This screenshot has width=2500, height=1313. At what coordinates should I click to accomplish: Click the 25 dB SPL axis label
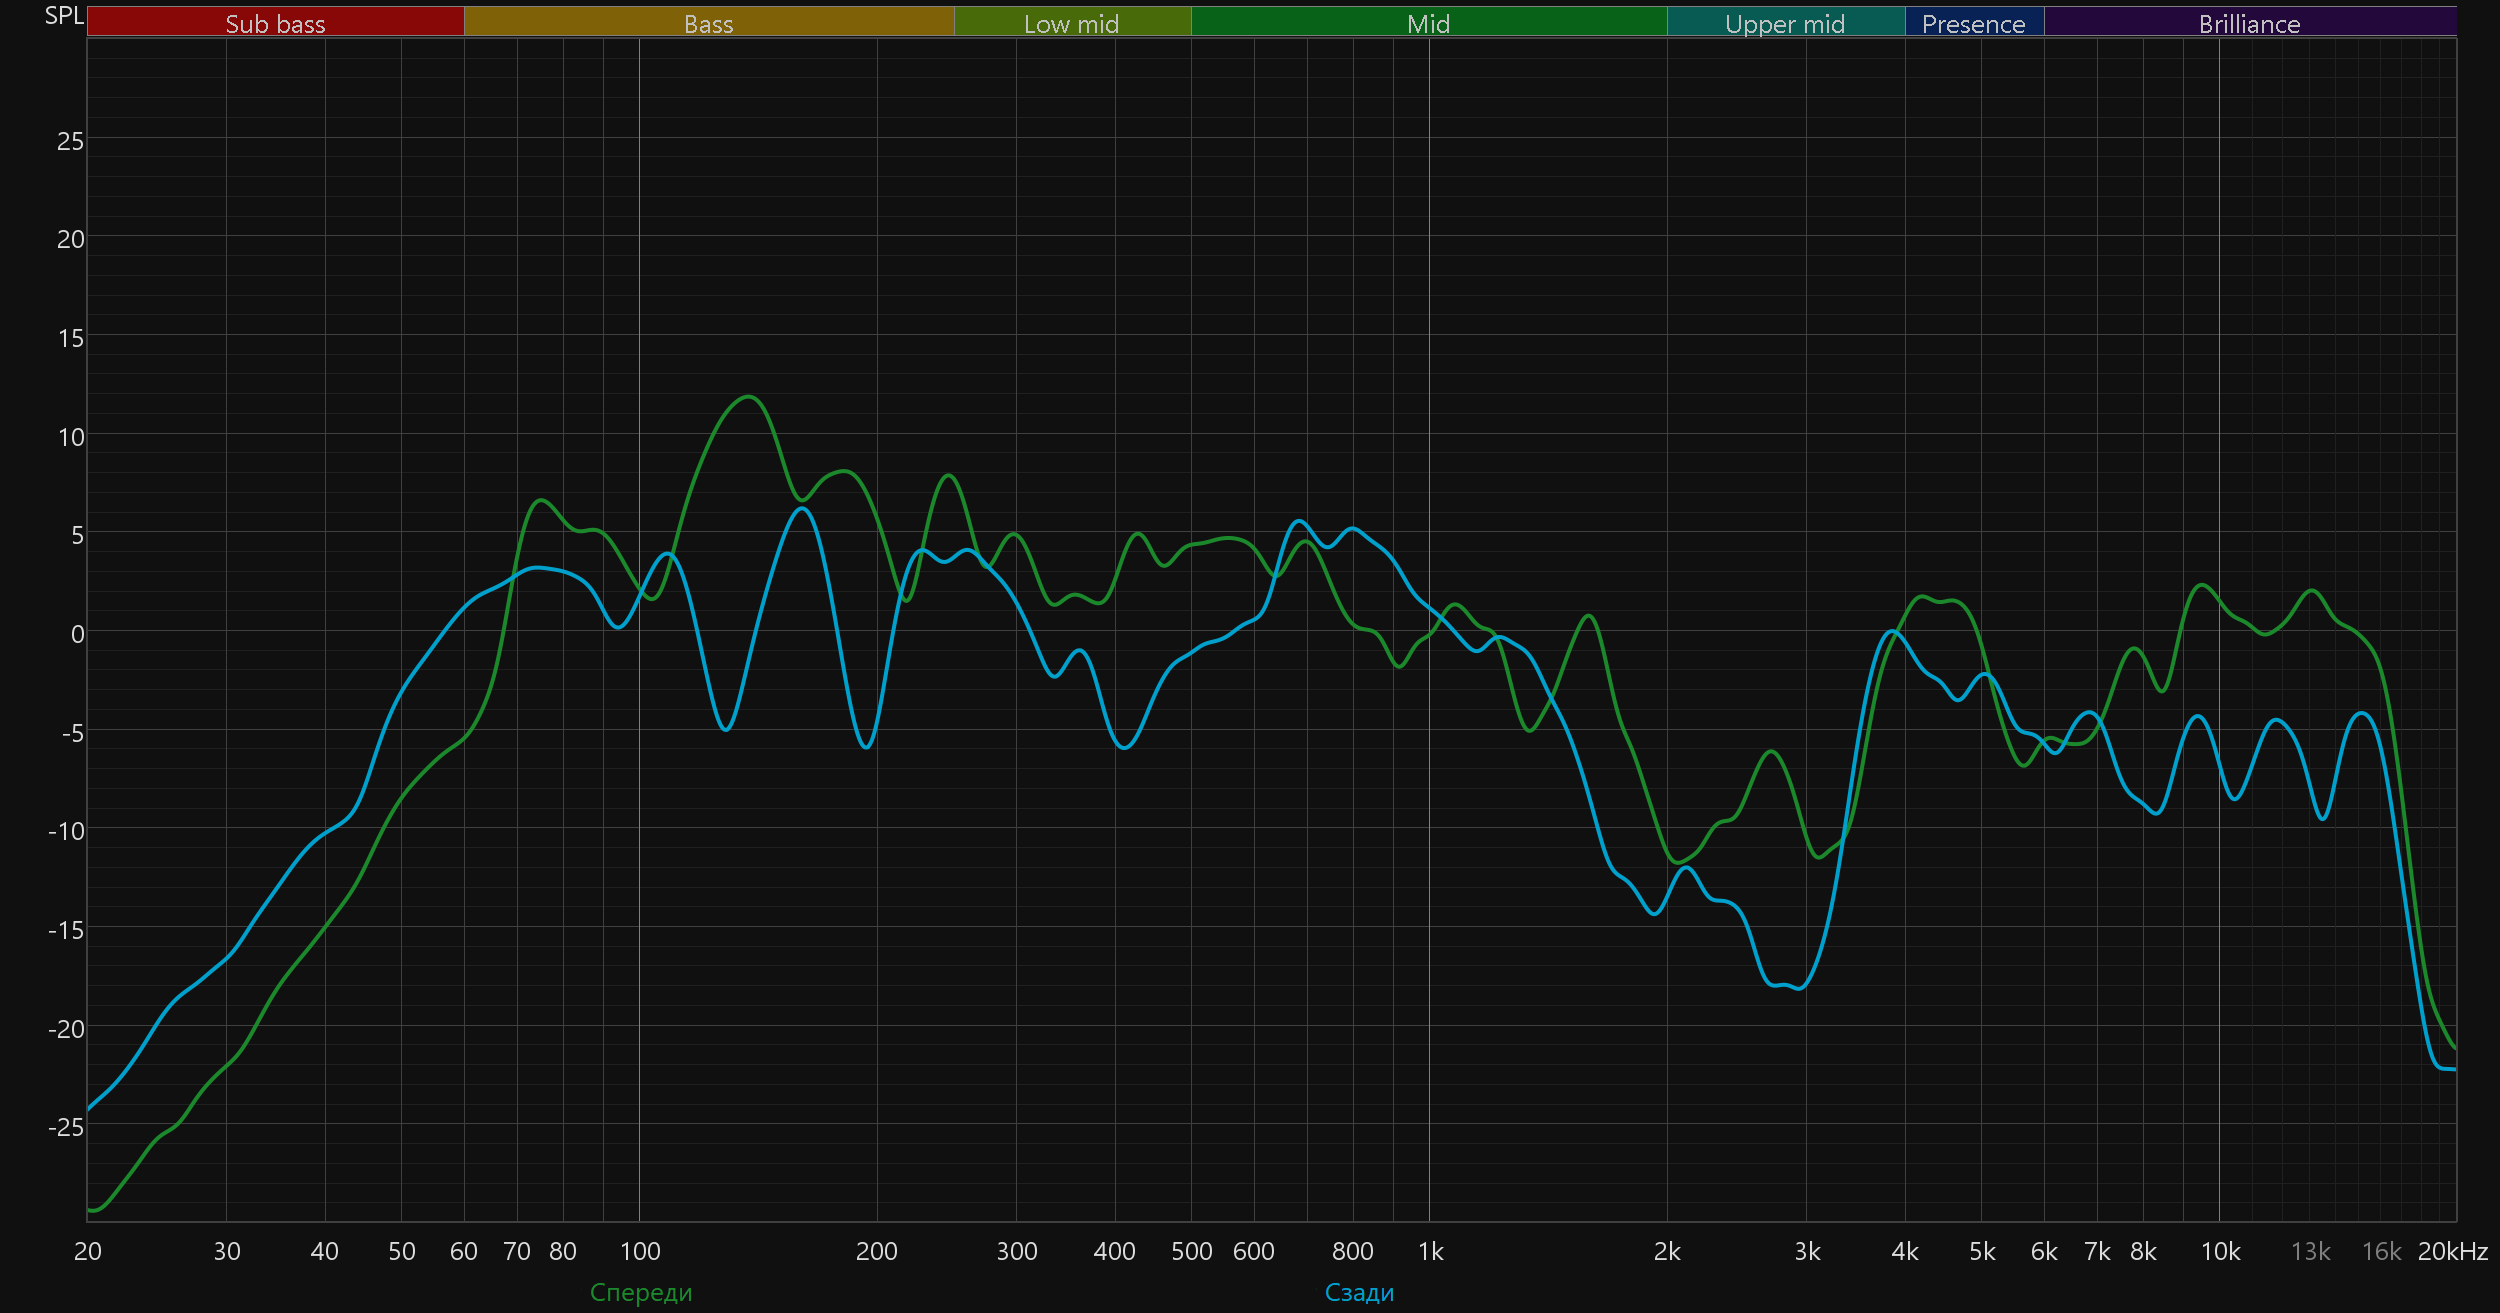pyautogui.click(x=70, y=141)
